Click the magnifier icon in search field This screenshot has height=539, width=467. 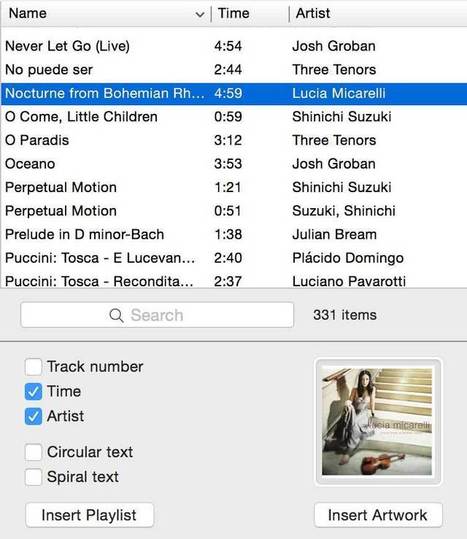tap(116, 315)
